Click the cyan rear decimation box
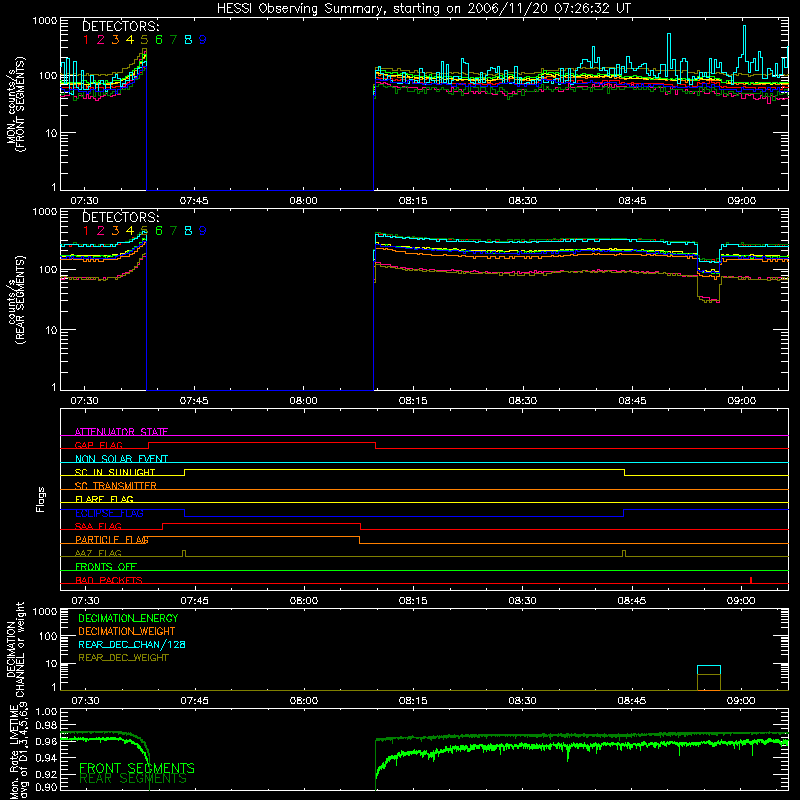The image size is (800, 800). click(x=709, y=670)
